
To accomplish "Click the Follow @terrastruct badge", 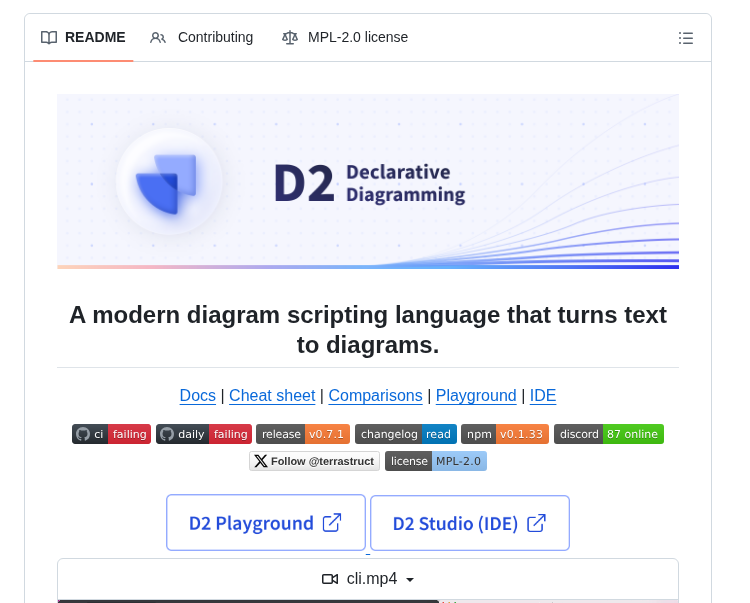I will coord(314,461).
